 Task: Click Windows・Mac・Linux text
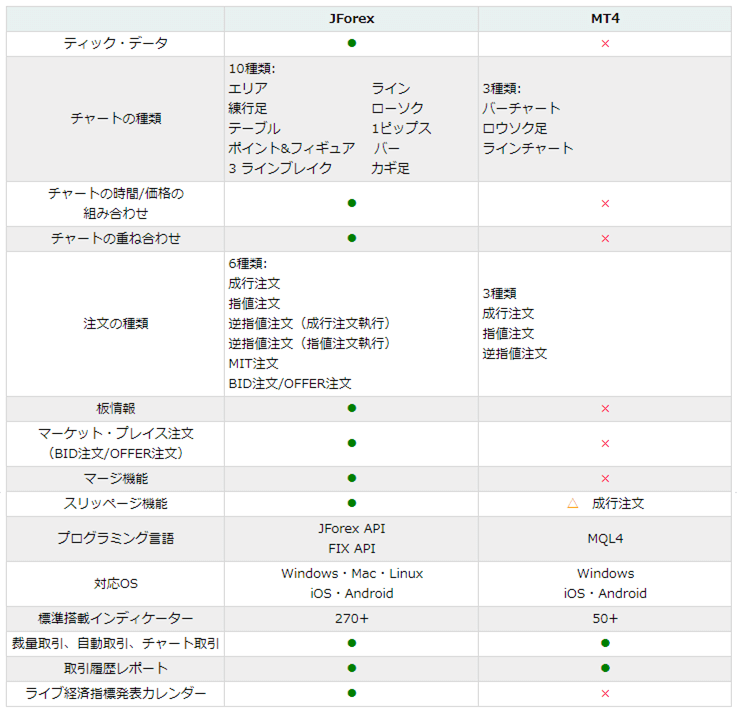[x=352, y=573]
